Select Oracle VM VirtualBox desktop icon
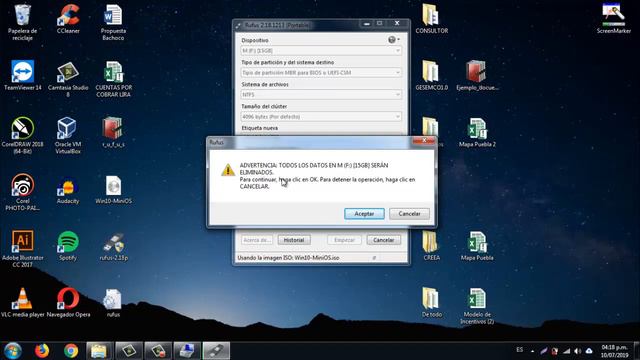640x360 pixels. click(68, 136)
